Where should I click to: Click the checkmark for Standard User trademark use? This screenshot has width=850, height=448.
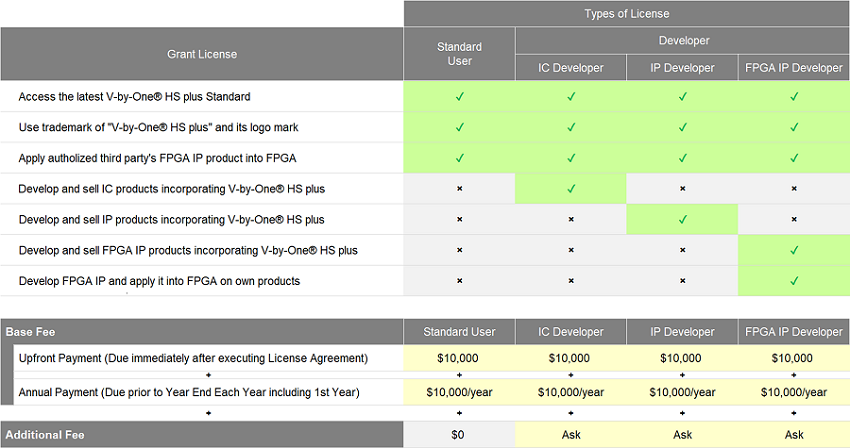pyautogui.click(x=460, y=128)
